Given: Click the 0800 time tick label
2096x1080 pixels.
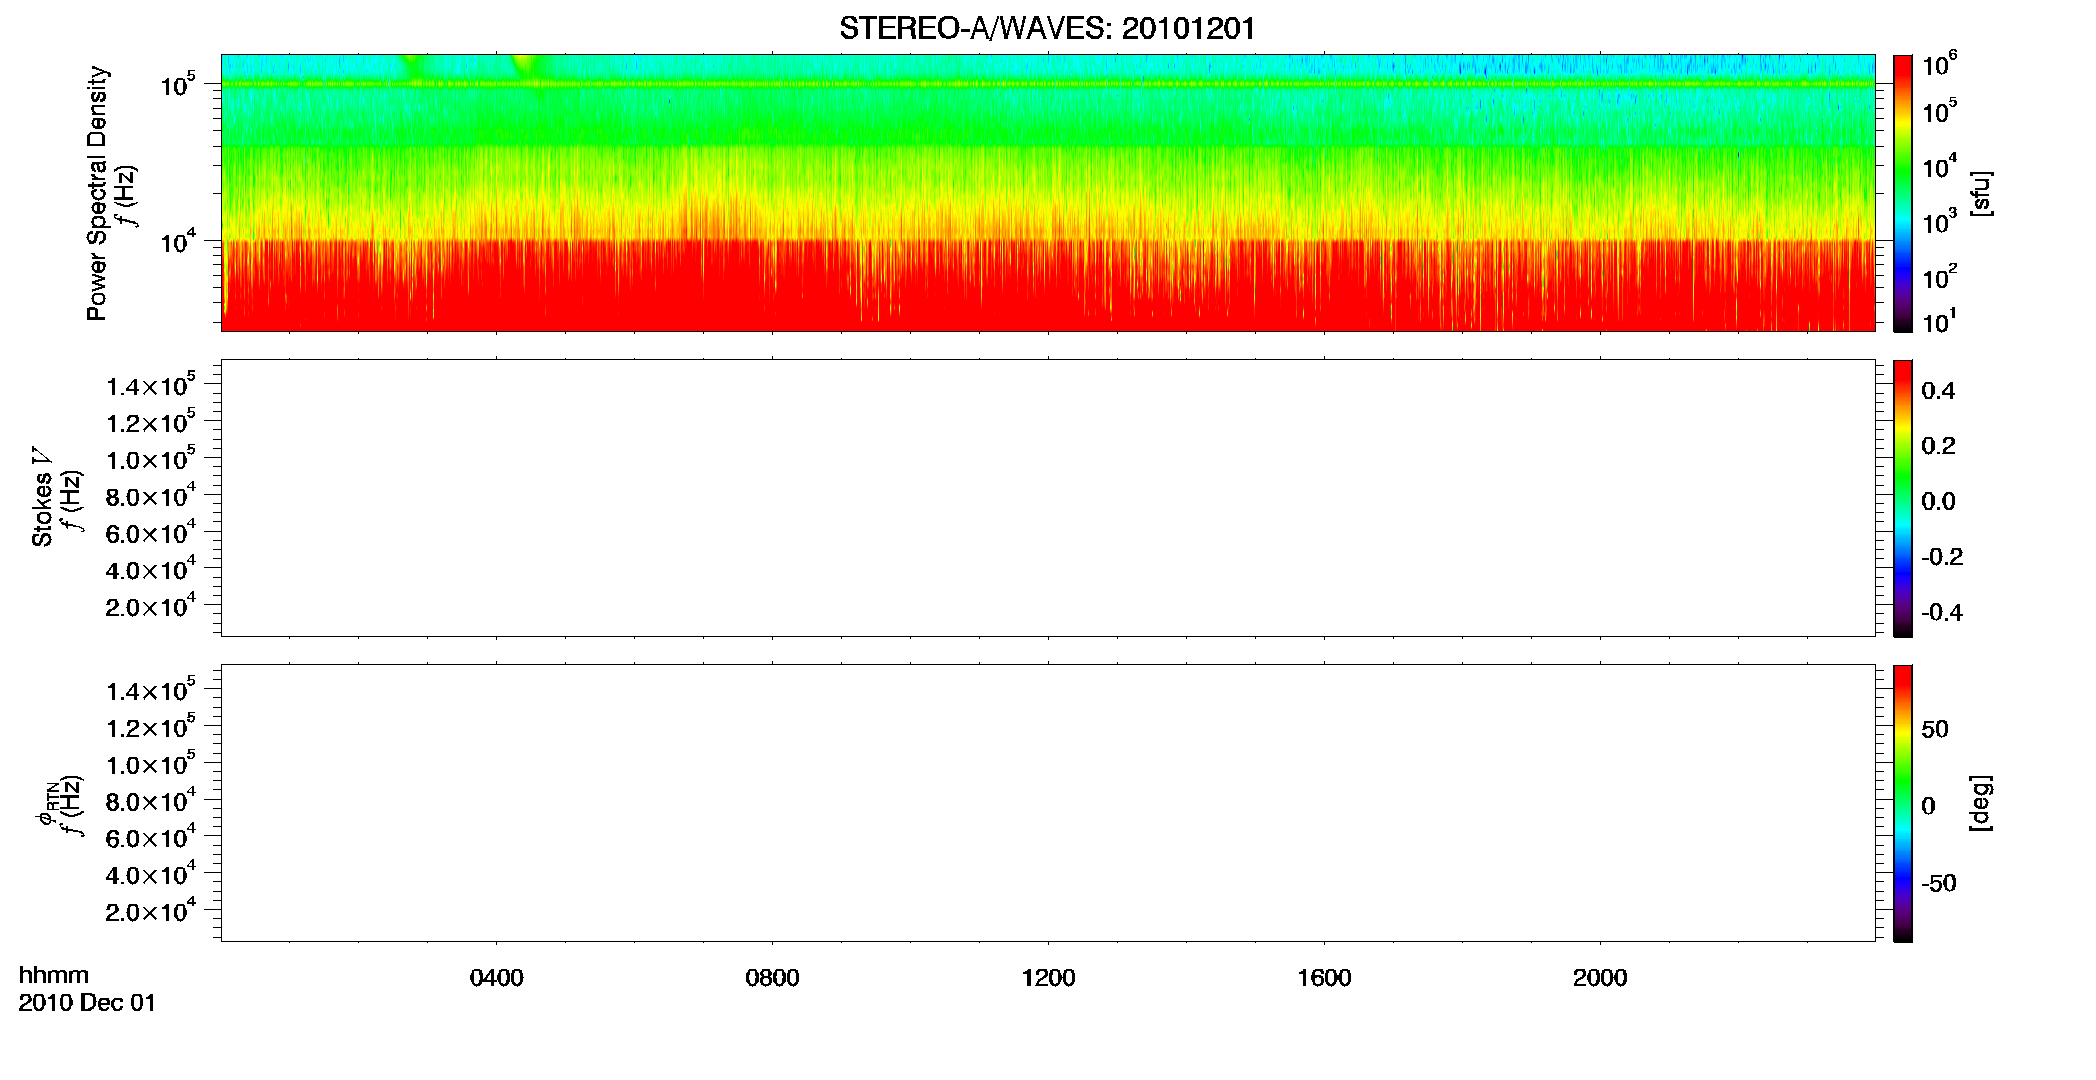Looking at the screenshot, I should [773, 978].
